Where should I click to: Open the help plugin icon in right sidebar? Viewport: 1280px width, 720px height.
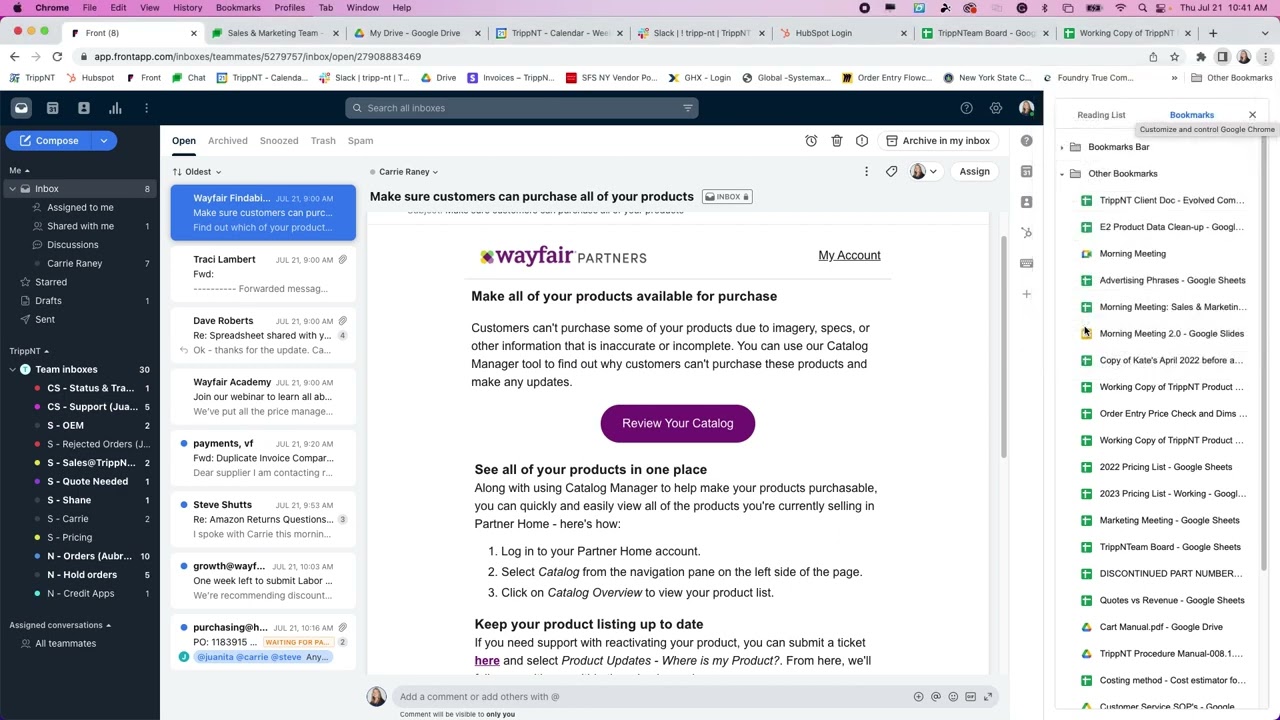pyautogui.click(x=1026, y=141)
